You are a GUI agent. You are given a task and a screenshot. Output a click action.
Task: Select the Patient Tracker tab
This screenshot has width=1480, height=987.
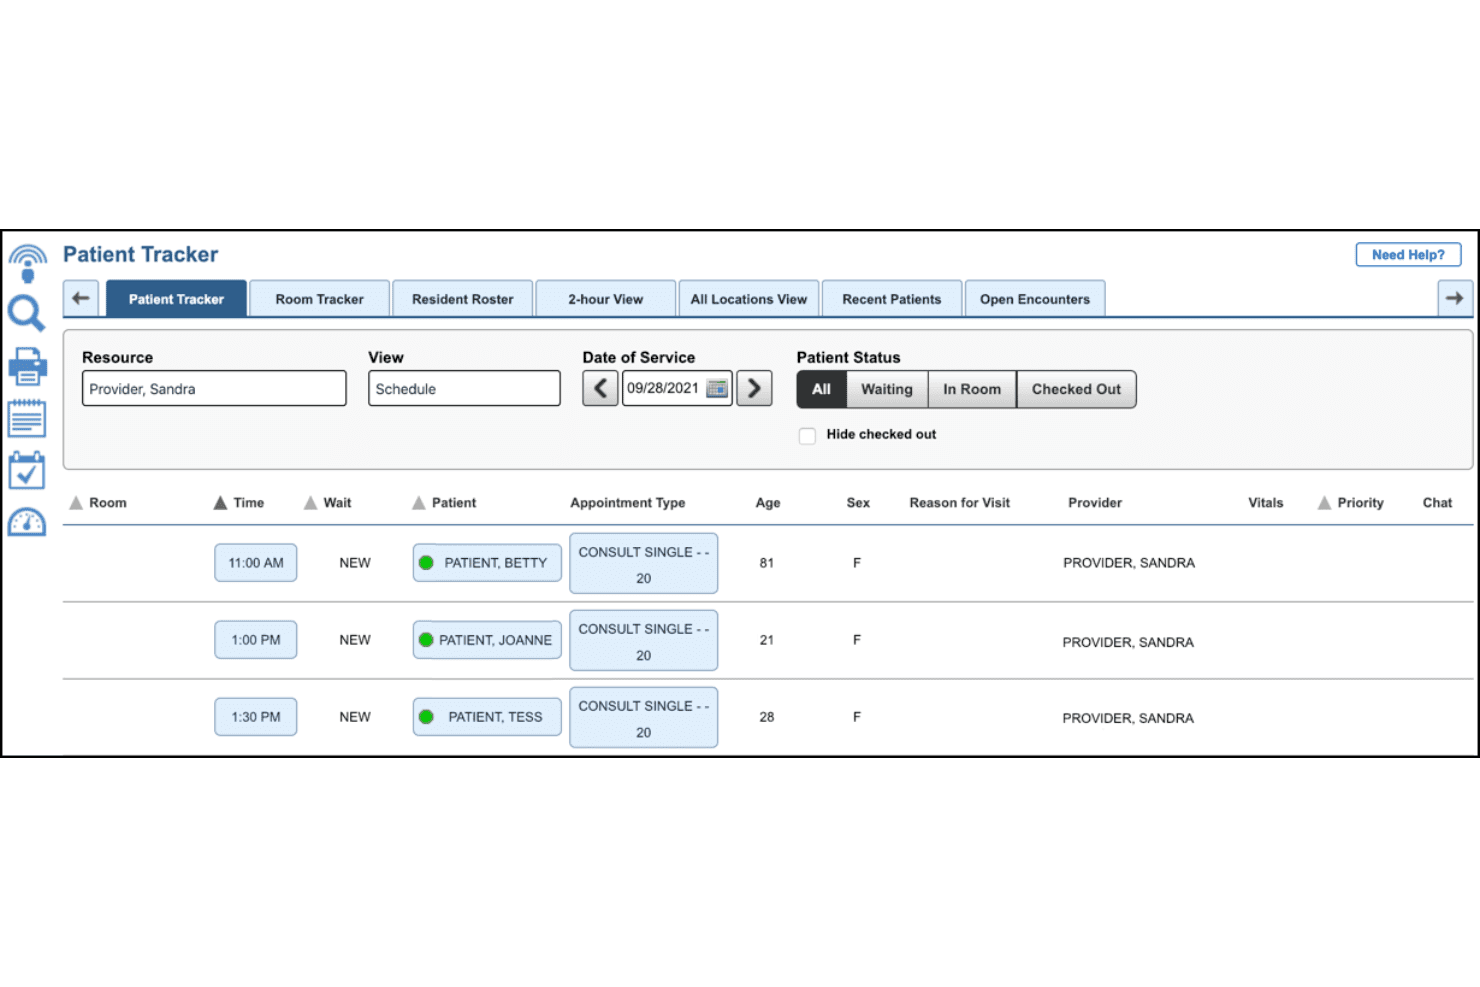coord(176,299)
